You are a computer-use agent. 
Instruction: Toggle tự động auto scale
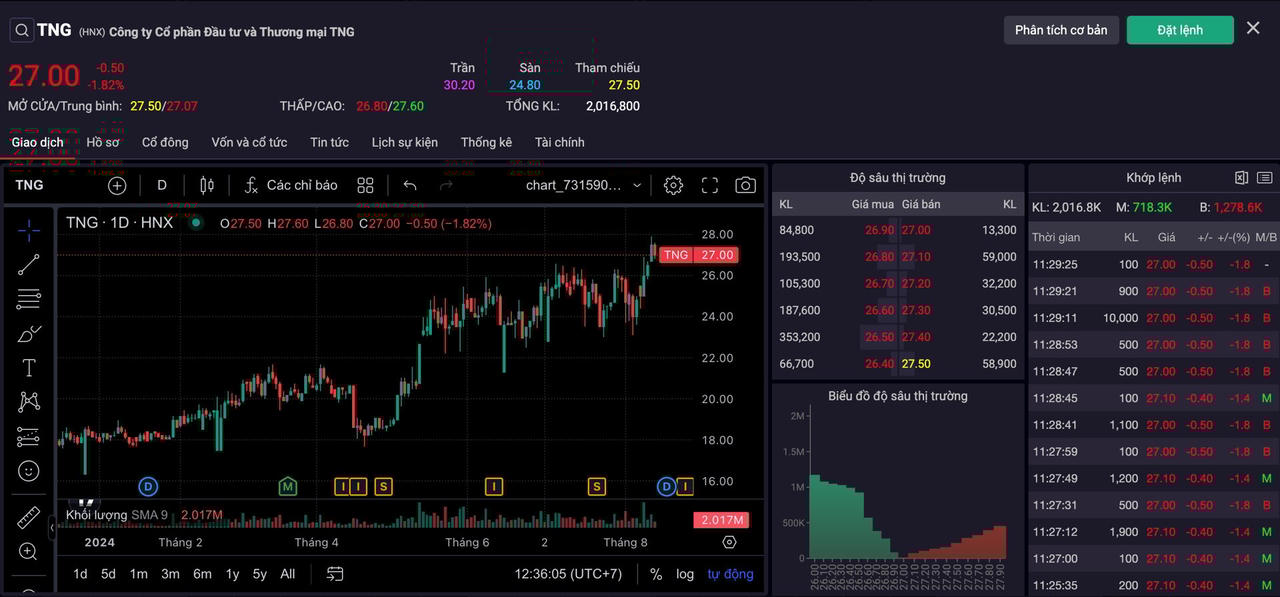coord(730,574)
